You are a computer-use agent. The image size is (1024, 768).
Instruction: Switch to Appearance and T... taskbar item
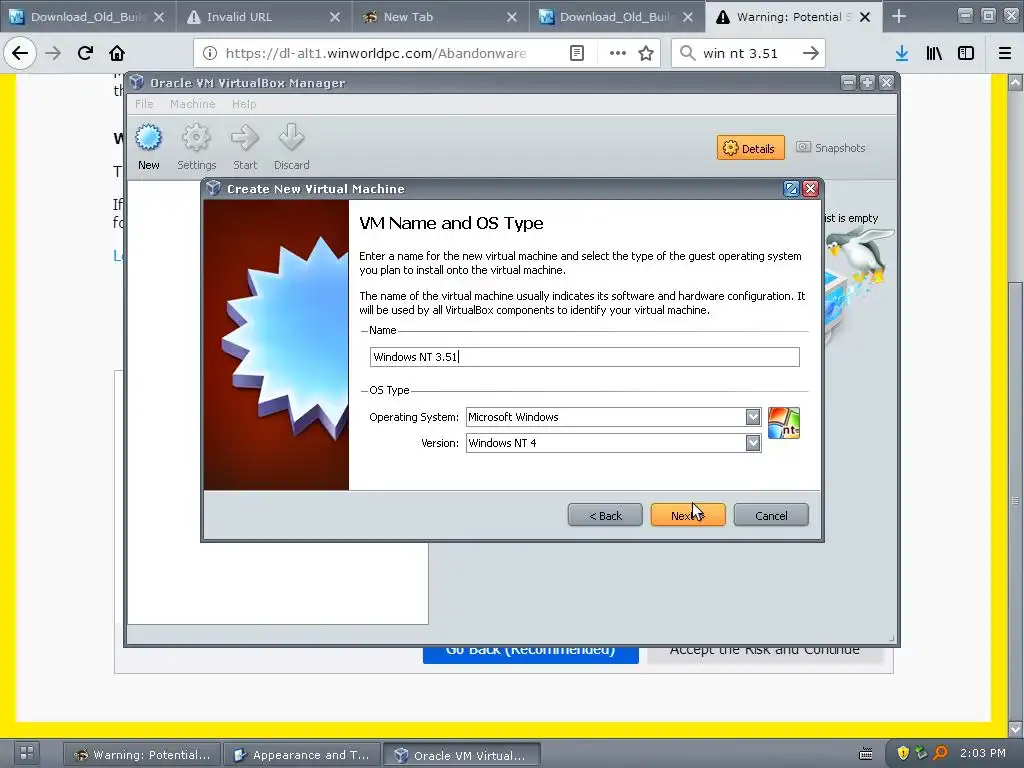(x=302, y=754)
